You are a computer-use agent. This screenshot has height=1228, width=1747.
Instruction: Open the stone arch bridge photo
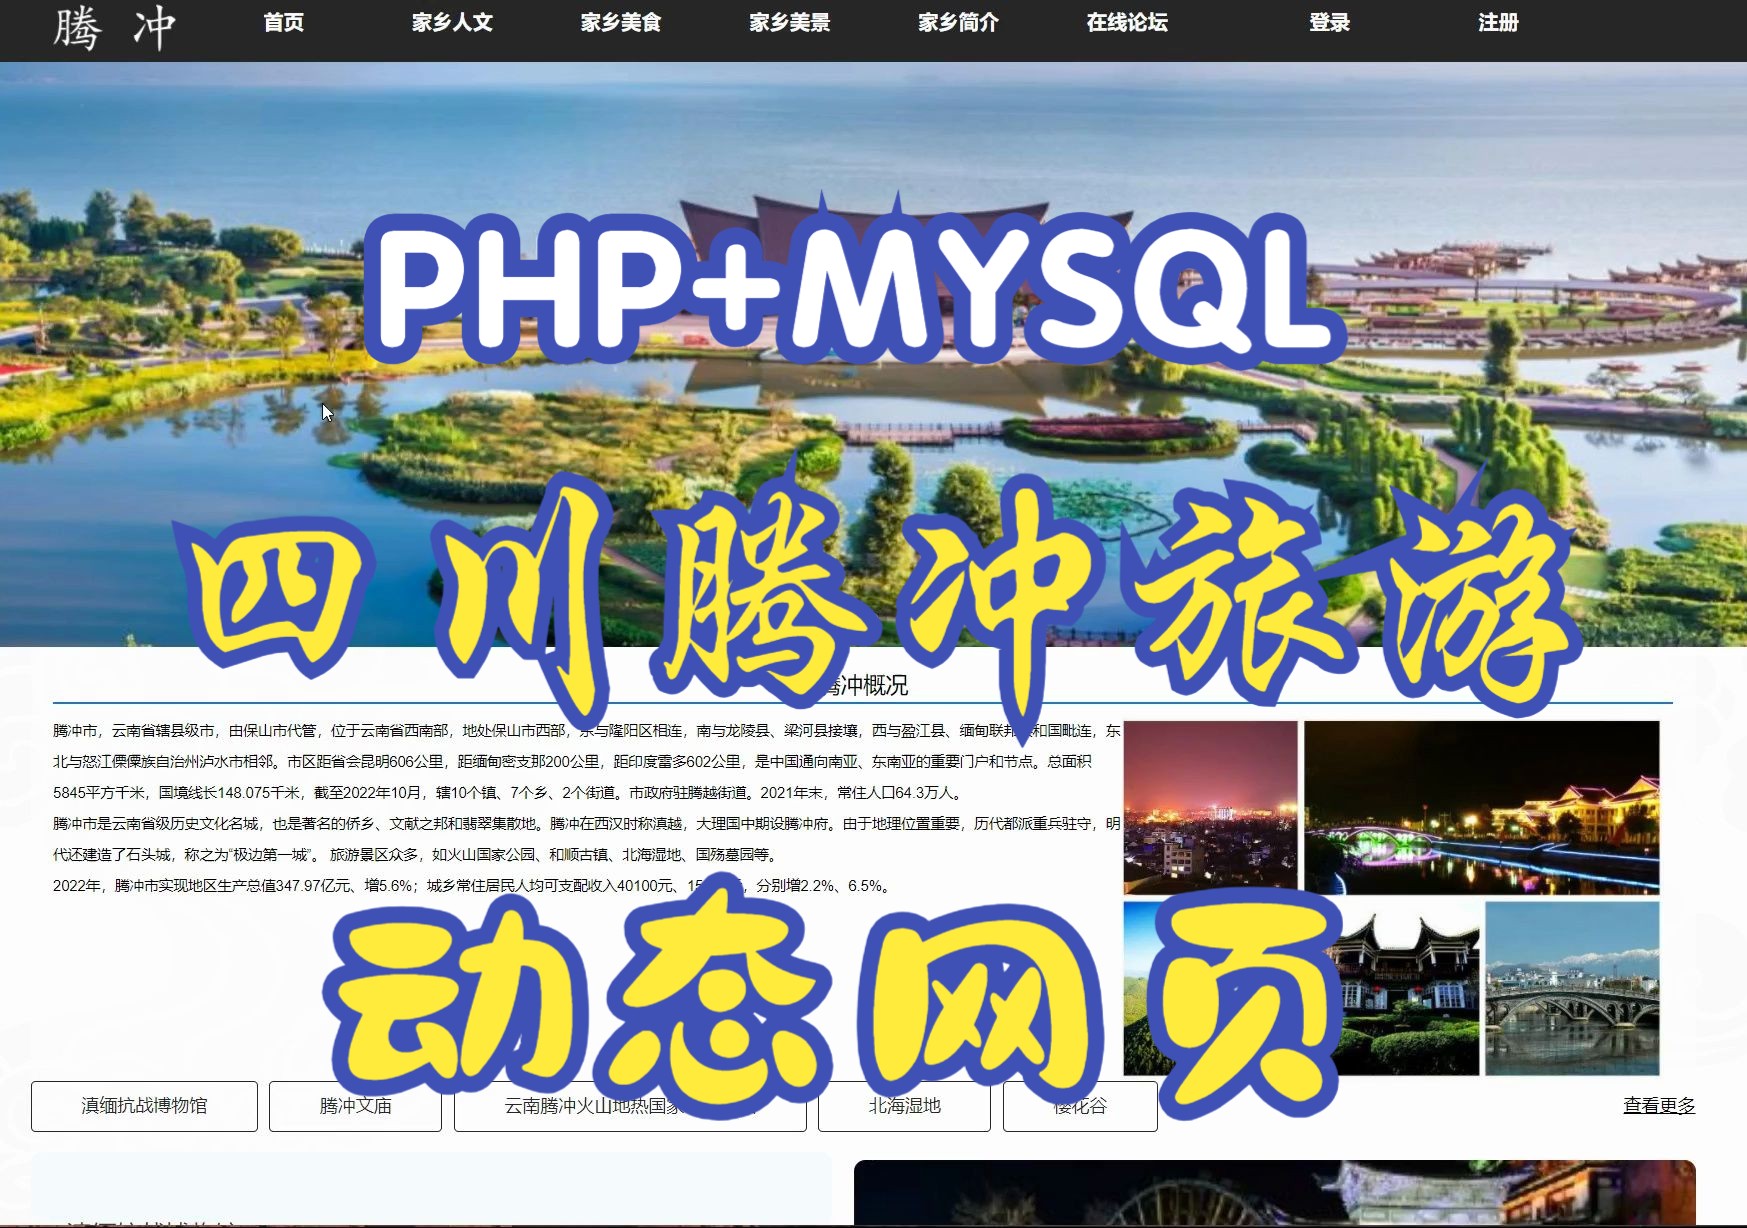(x=1572, y=988)
